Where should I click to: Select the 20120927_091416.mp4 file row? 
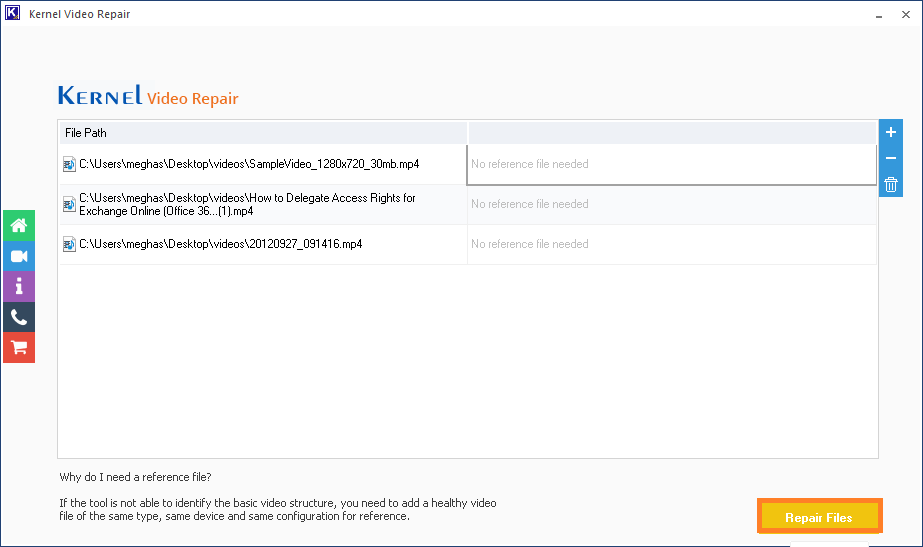(x=263, y=244)
